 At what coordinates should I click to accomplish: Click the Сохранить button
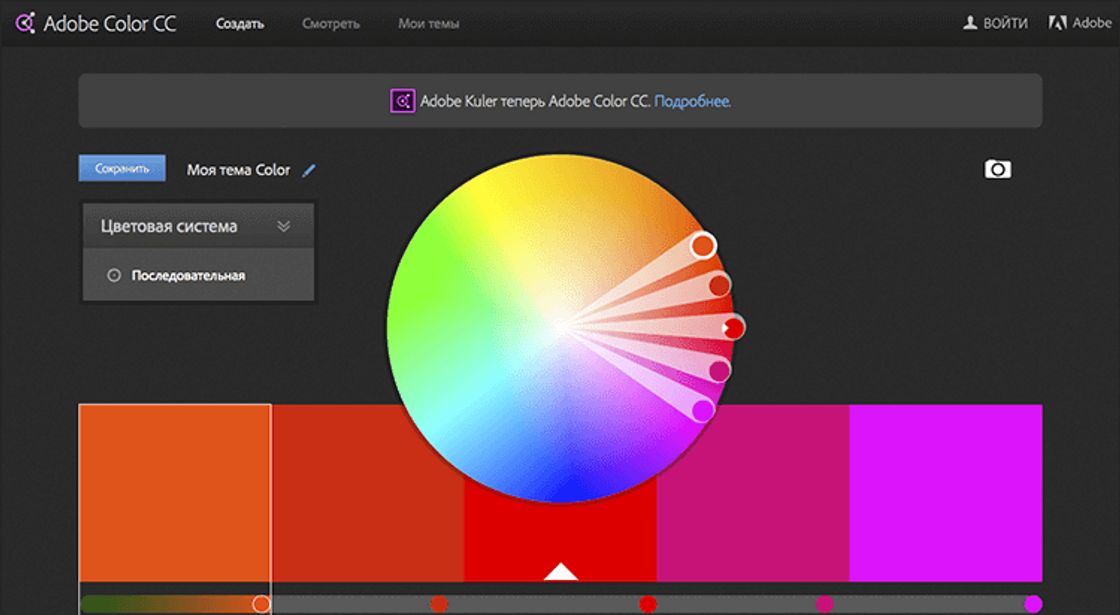coord(122,169)
